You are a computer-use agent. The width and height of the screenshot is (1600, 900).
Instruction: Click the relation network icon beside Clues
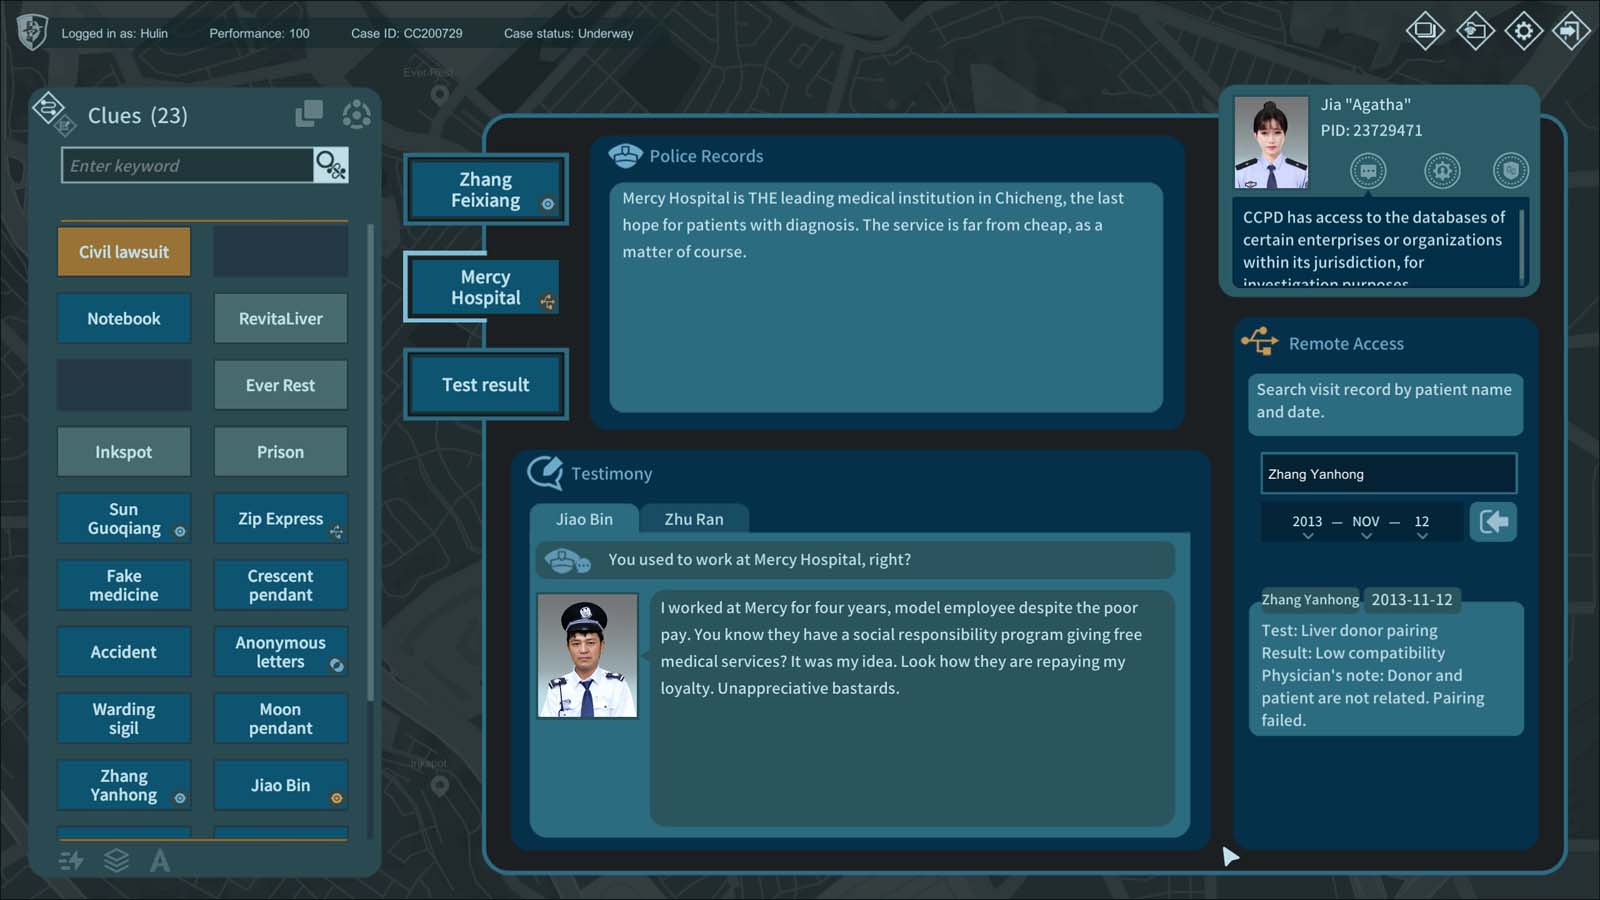pyautogui.click(x=356, y=114)
